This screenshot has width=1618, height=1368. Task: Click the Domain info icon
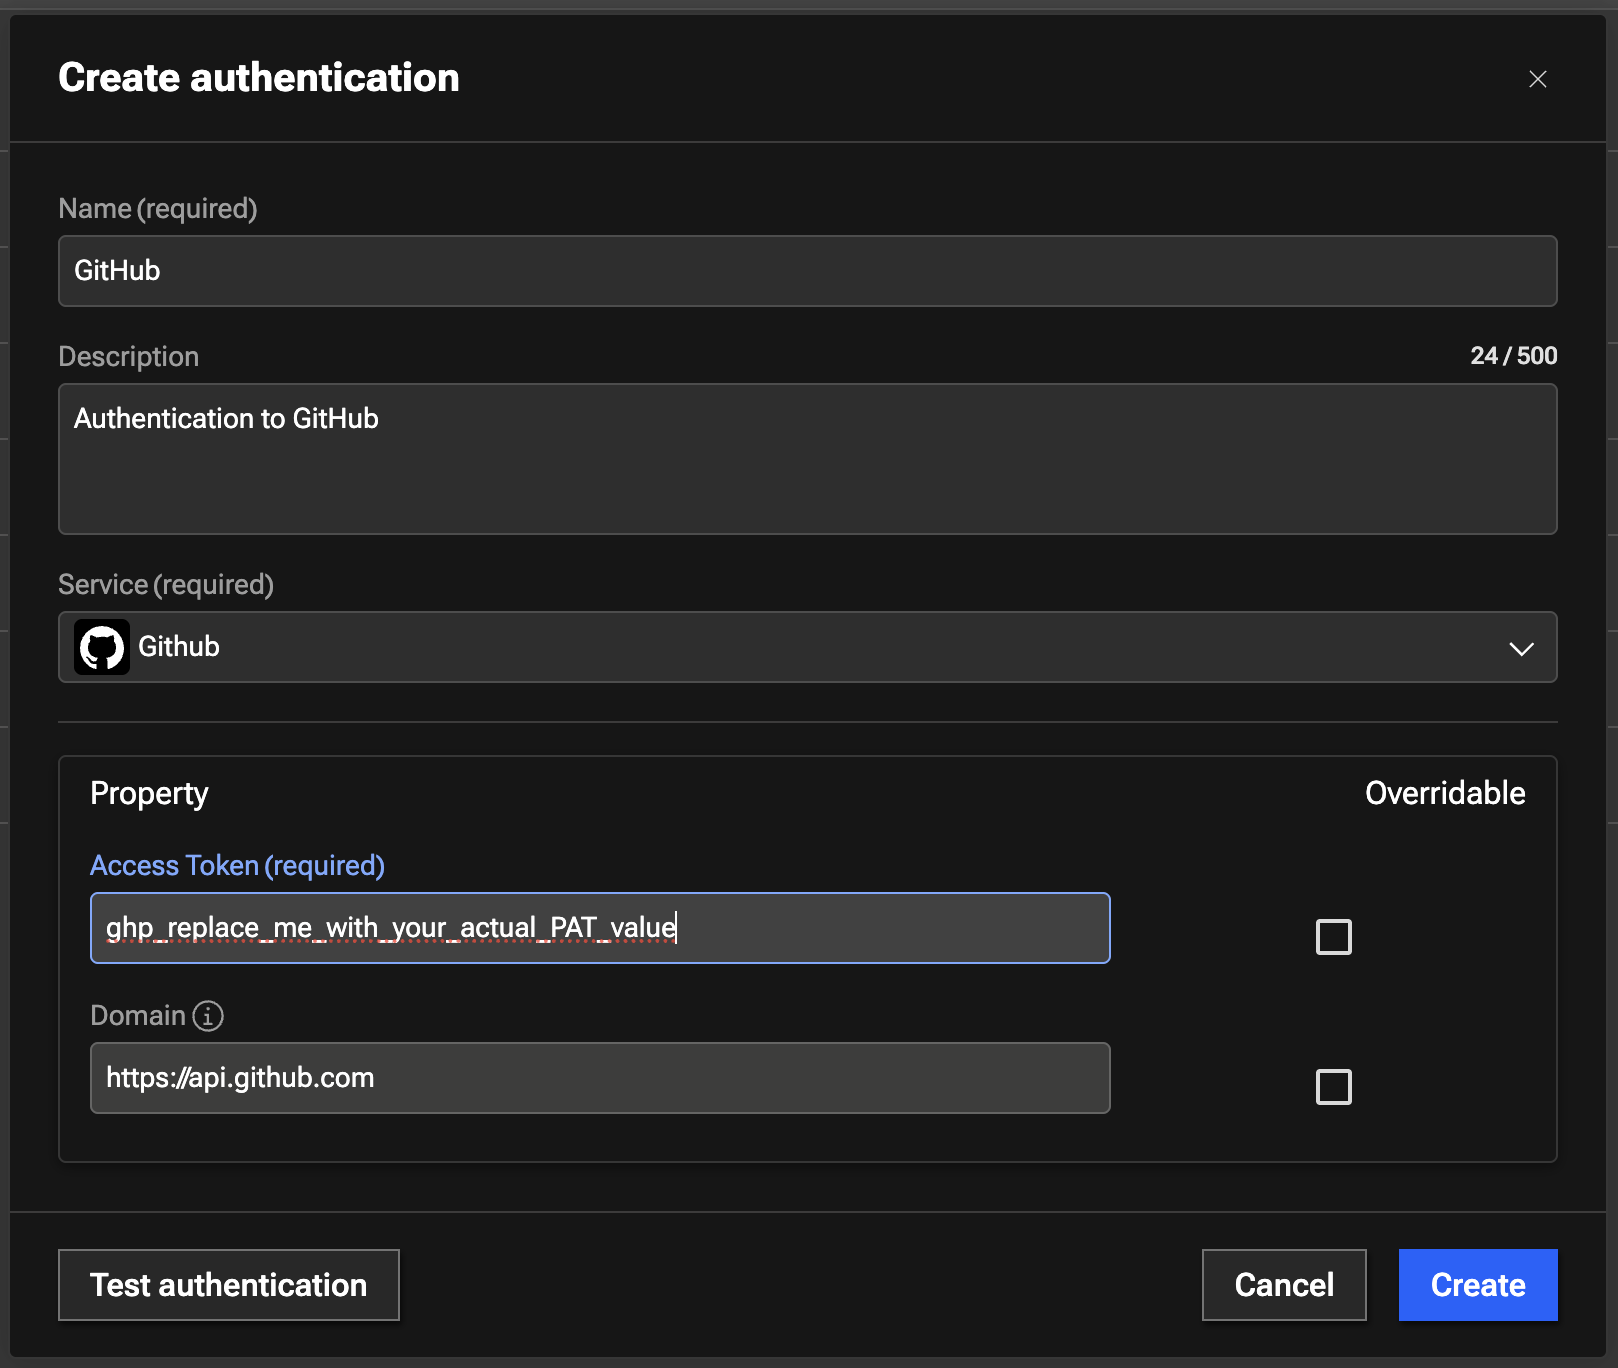[x=208, y=1016]
